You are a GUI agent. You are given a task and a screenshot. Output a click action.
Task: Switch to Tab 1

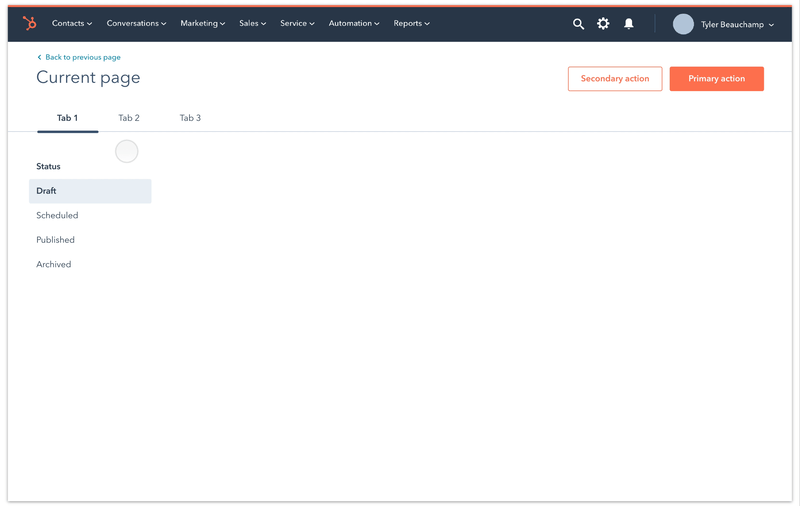[67, 118]
